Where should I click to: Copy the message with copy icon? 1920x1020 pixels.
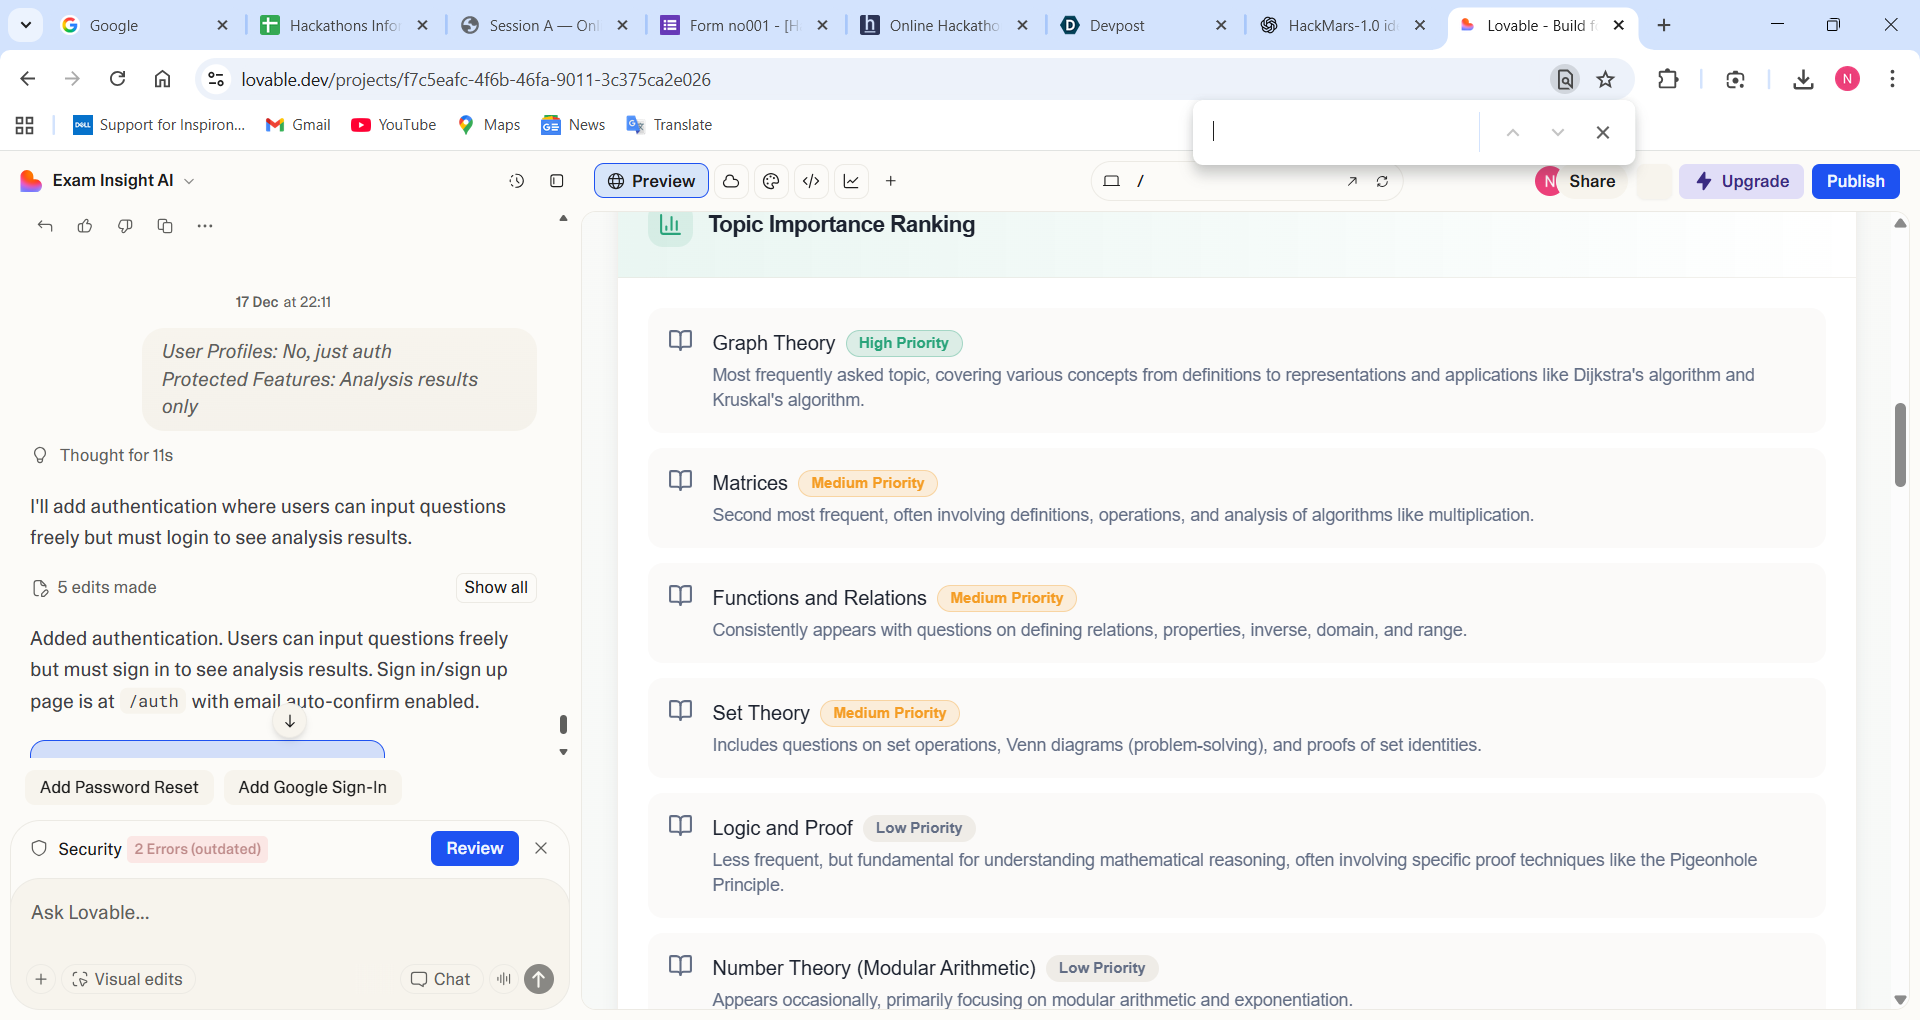(165, 226)
